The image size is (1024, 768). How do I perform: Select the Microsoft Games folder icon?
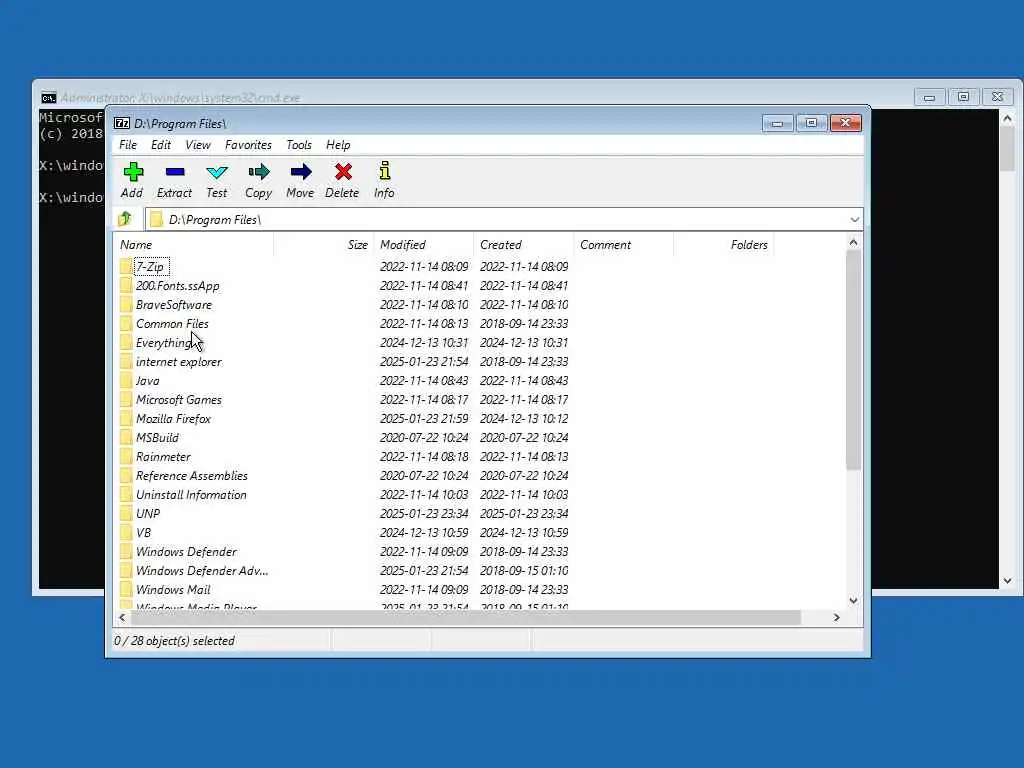tap(126, 399)
